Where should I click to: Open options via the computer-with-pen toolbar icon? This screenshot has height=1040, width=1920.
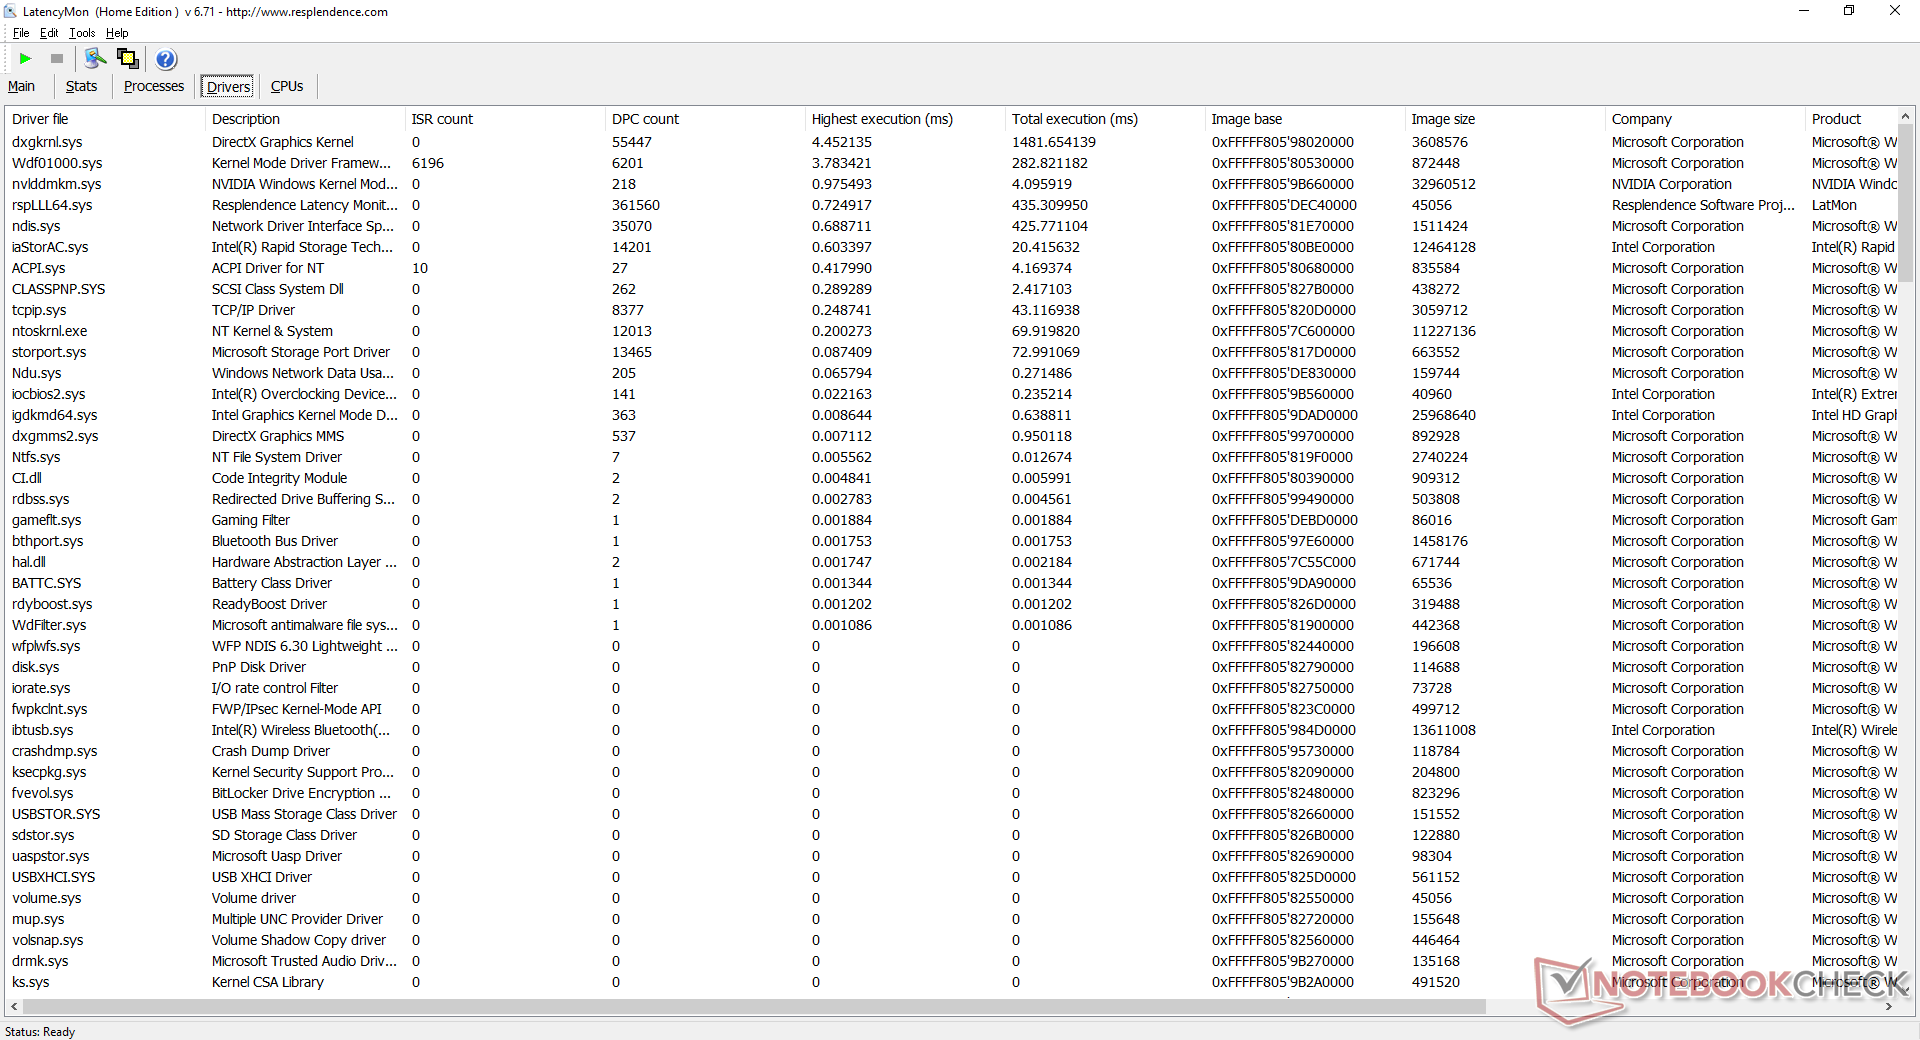pyautogui.click(x=96, y=59)
